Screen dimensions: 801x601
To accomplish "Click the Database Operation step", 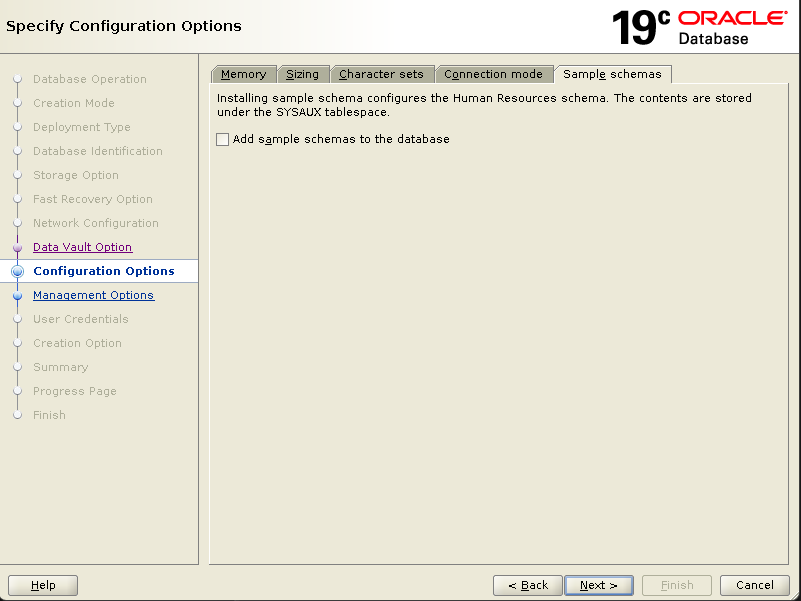I will [90, 79].
